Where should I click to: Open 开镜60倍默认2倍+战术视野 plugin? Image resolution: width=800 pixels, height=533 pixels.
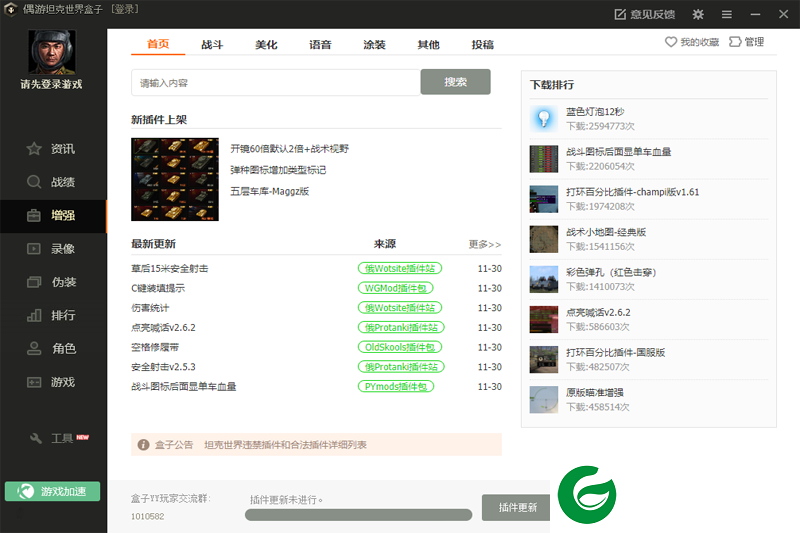click(x=289, y=148)
